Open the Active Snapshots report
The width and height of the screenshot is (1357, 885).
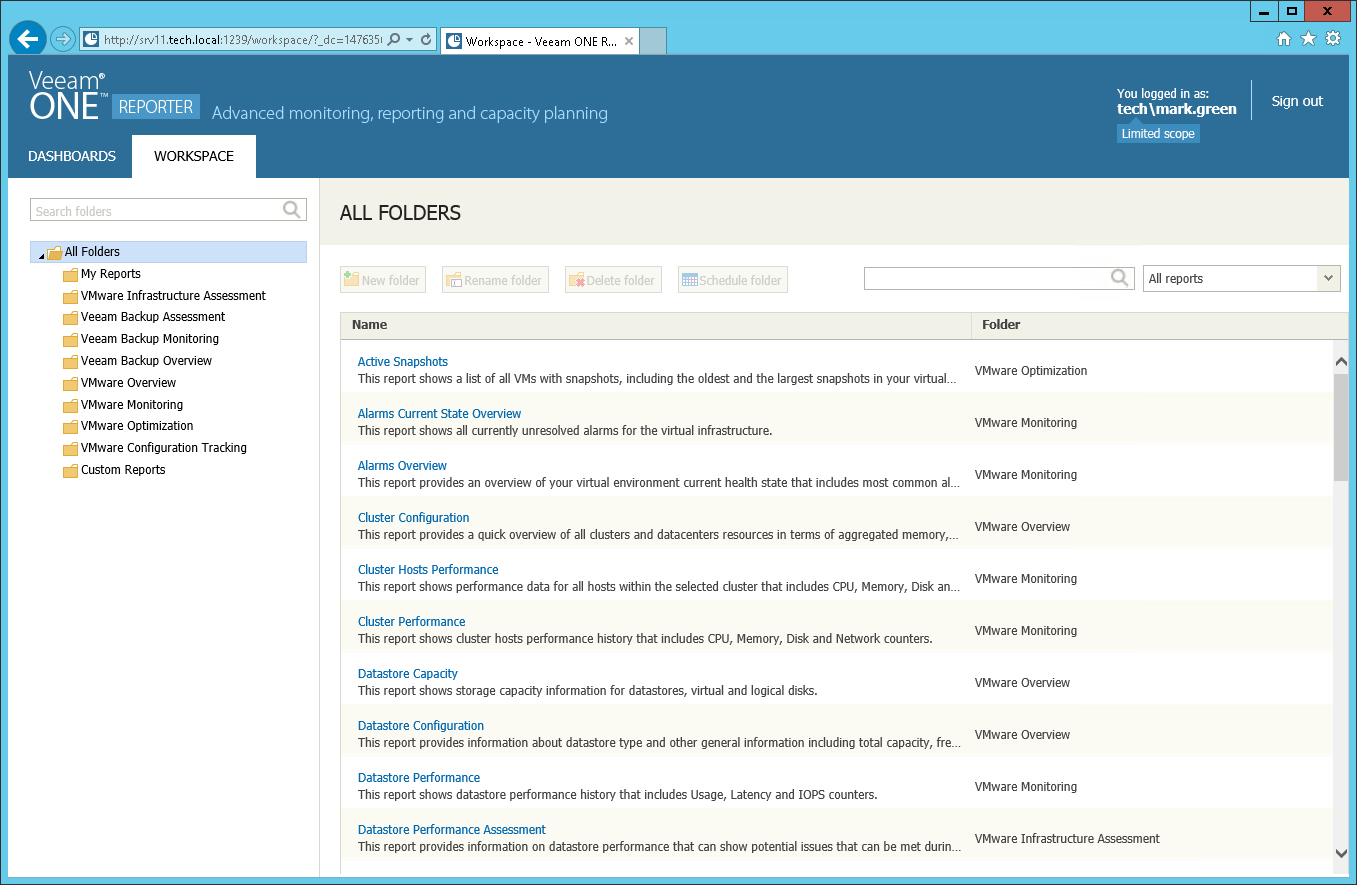tap(403, 362)
